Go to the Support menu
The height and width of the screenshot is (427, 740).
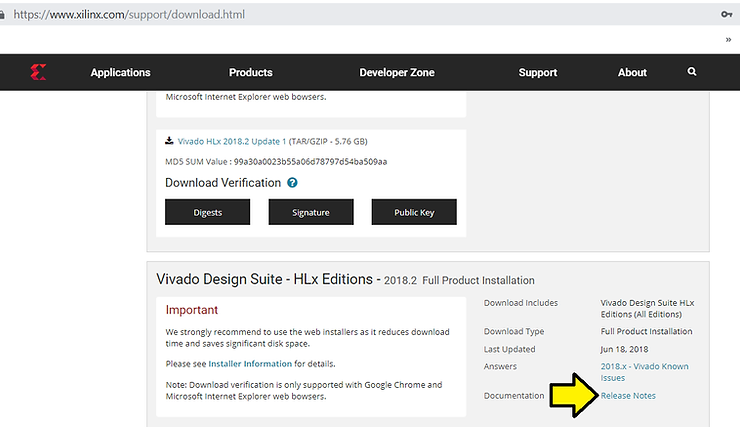point(538,72)
